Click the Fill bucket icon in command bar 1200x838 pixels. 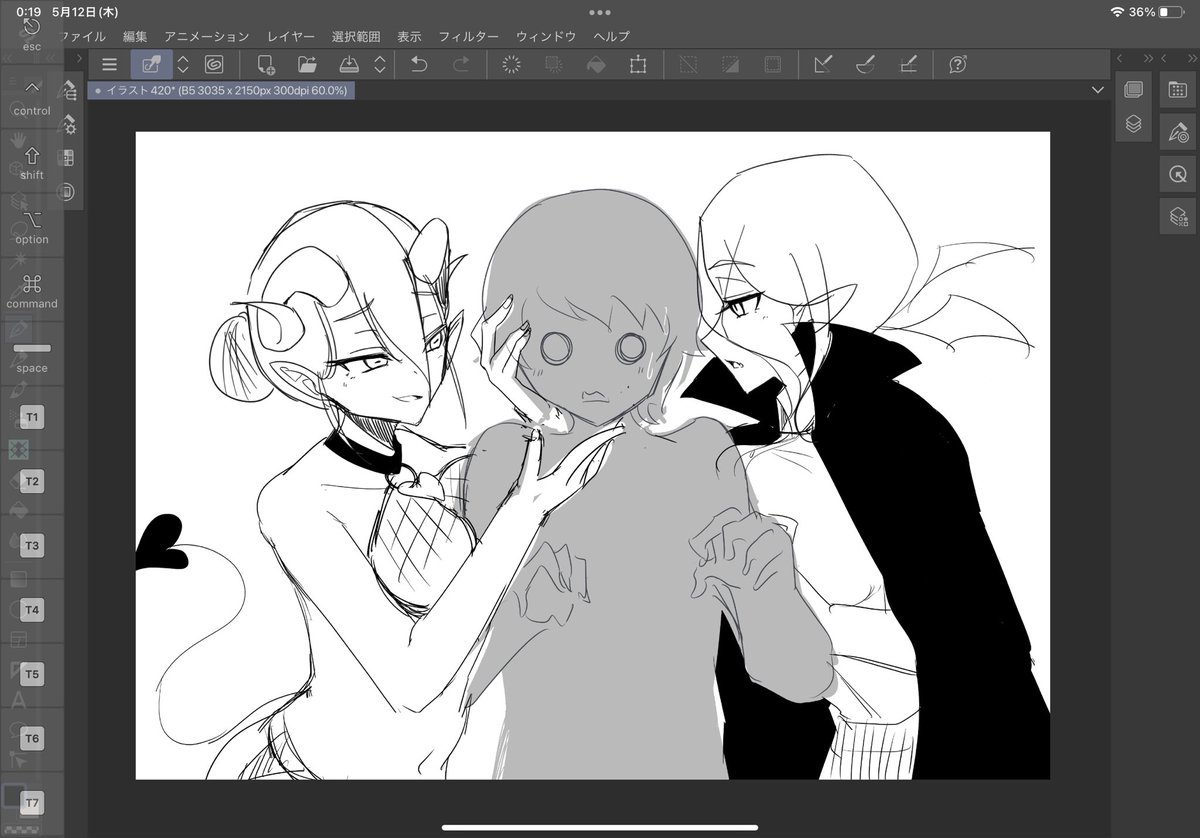click(x=595, y=65)
